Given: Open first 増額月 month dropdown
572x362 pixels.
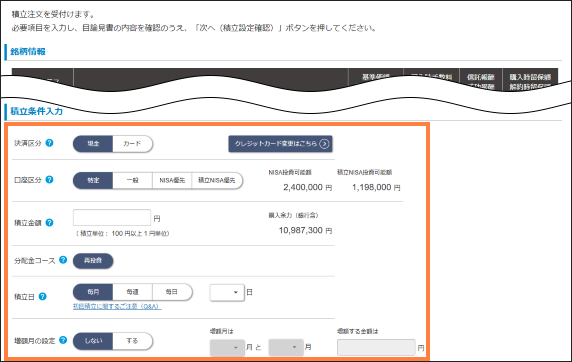Looking at the screenshot, I should coord(227,347).
